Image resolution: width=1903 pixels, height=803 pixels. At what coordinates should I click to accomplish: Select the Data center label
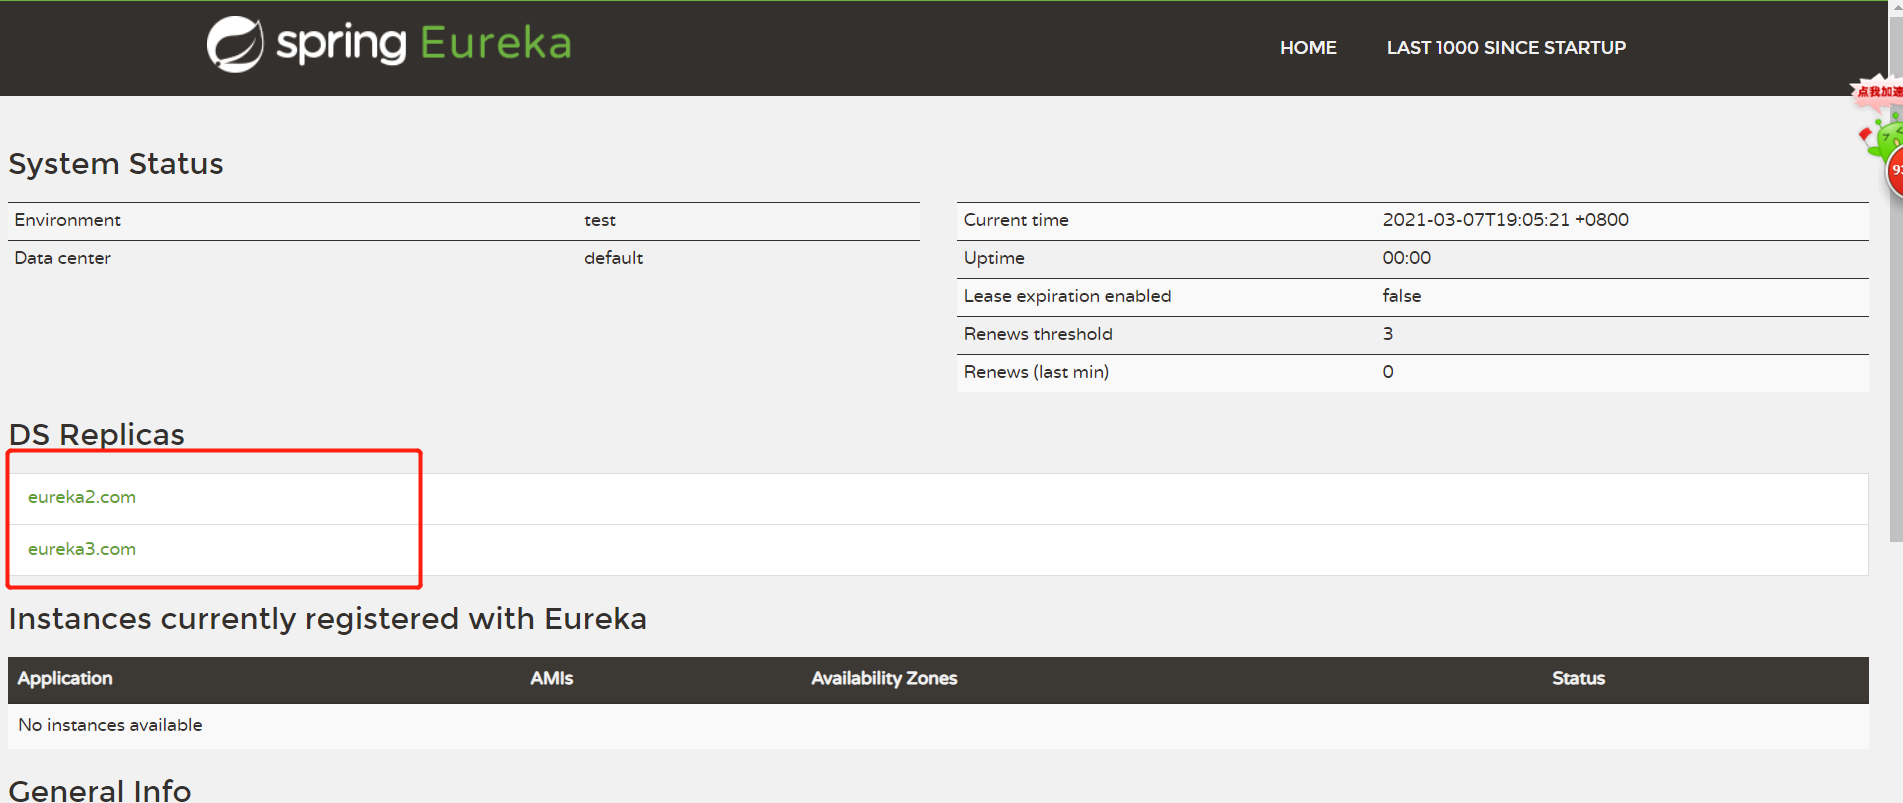point(62,258)
